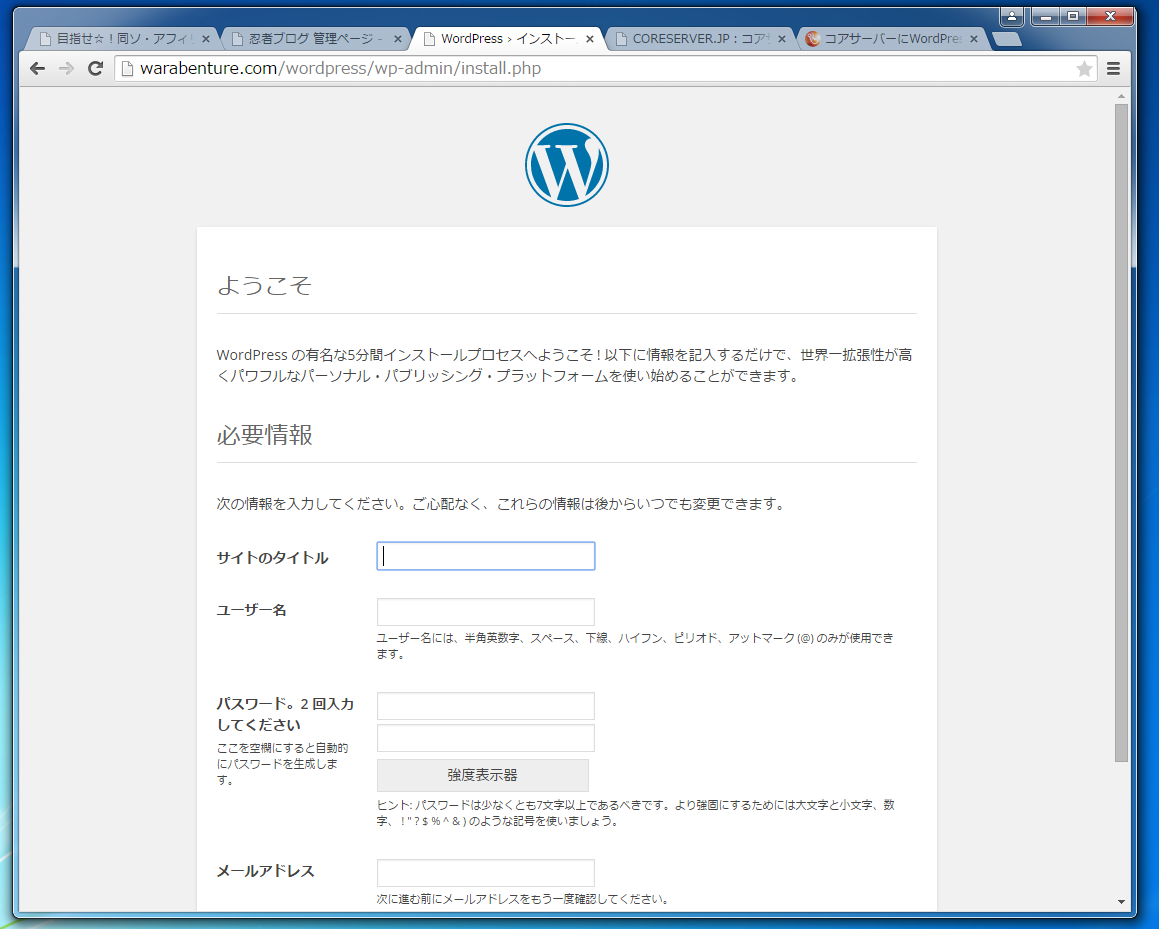Close the コアサーバーにWordPress tab

(974, 39)
